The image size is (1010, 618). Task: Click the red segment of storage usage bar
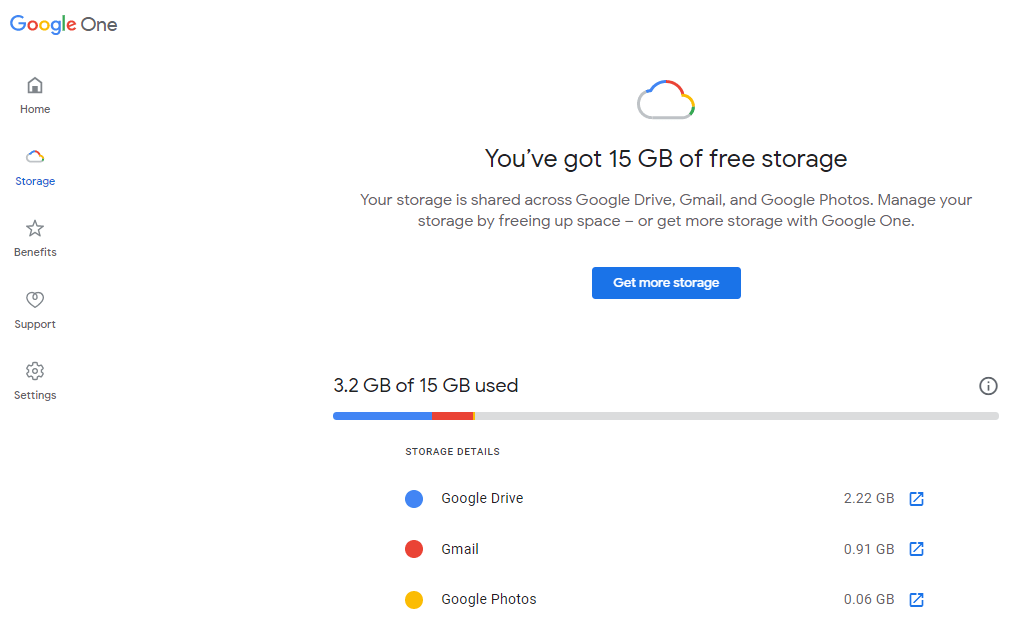tap(451, 416)
